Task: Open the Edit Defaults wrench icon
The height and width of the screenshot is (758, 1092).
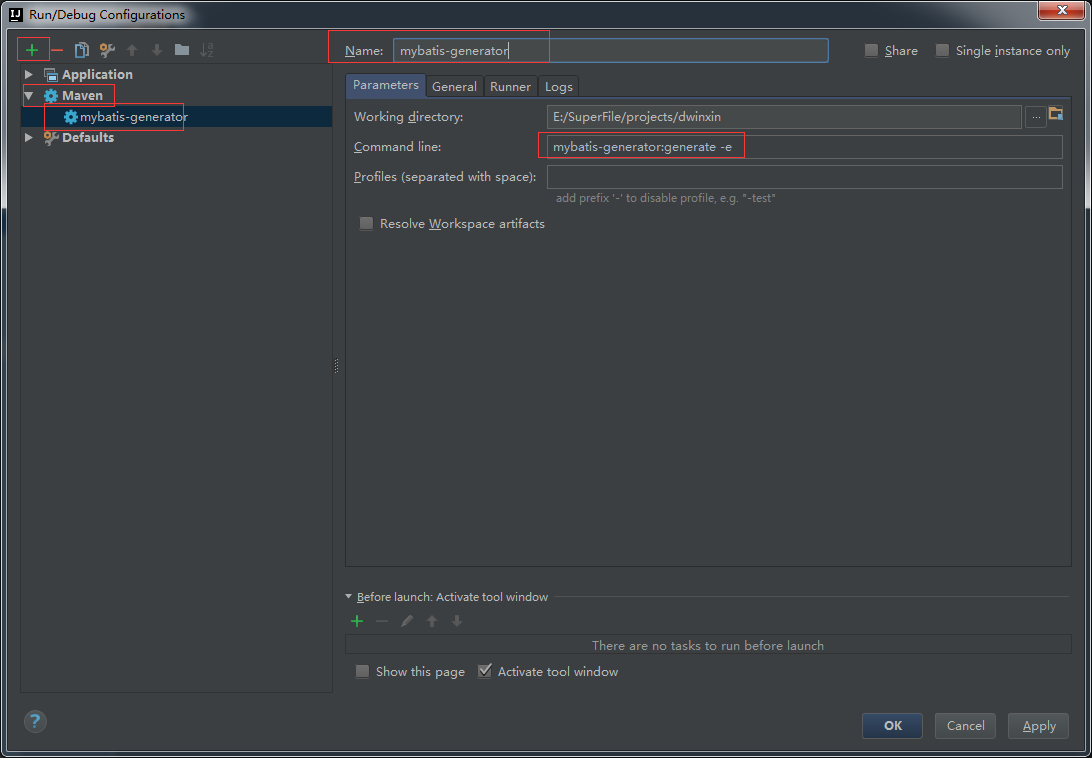Action: tap(107, 50)
